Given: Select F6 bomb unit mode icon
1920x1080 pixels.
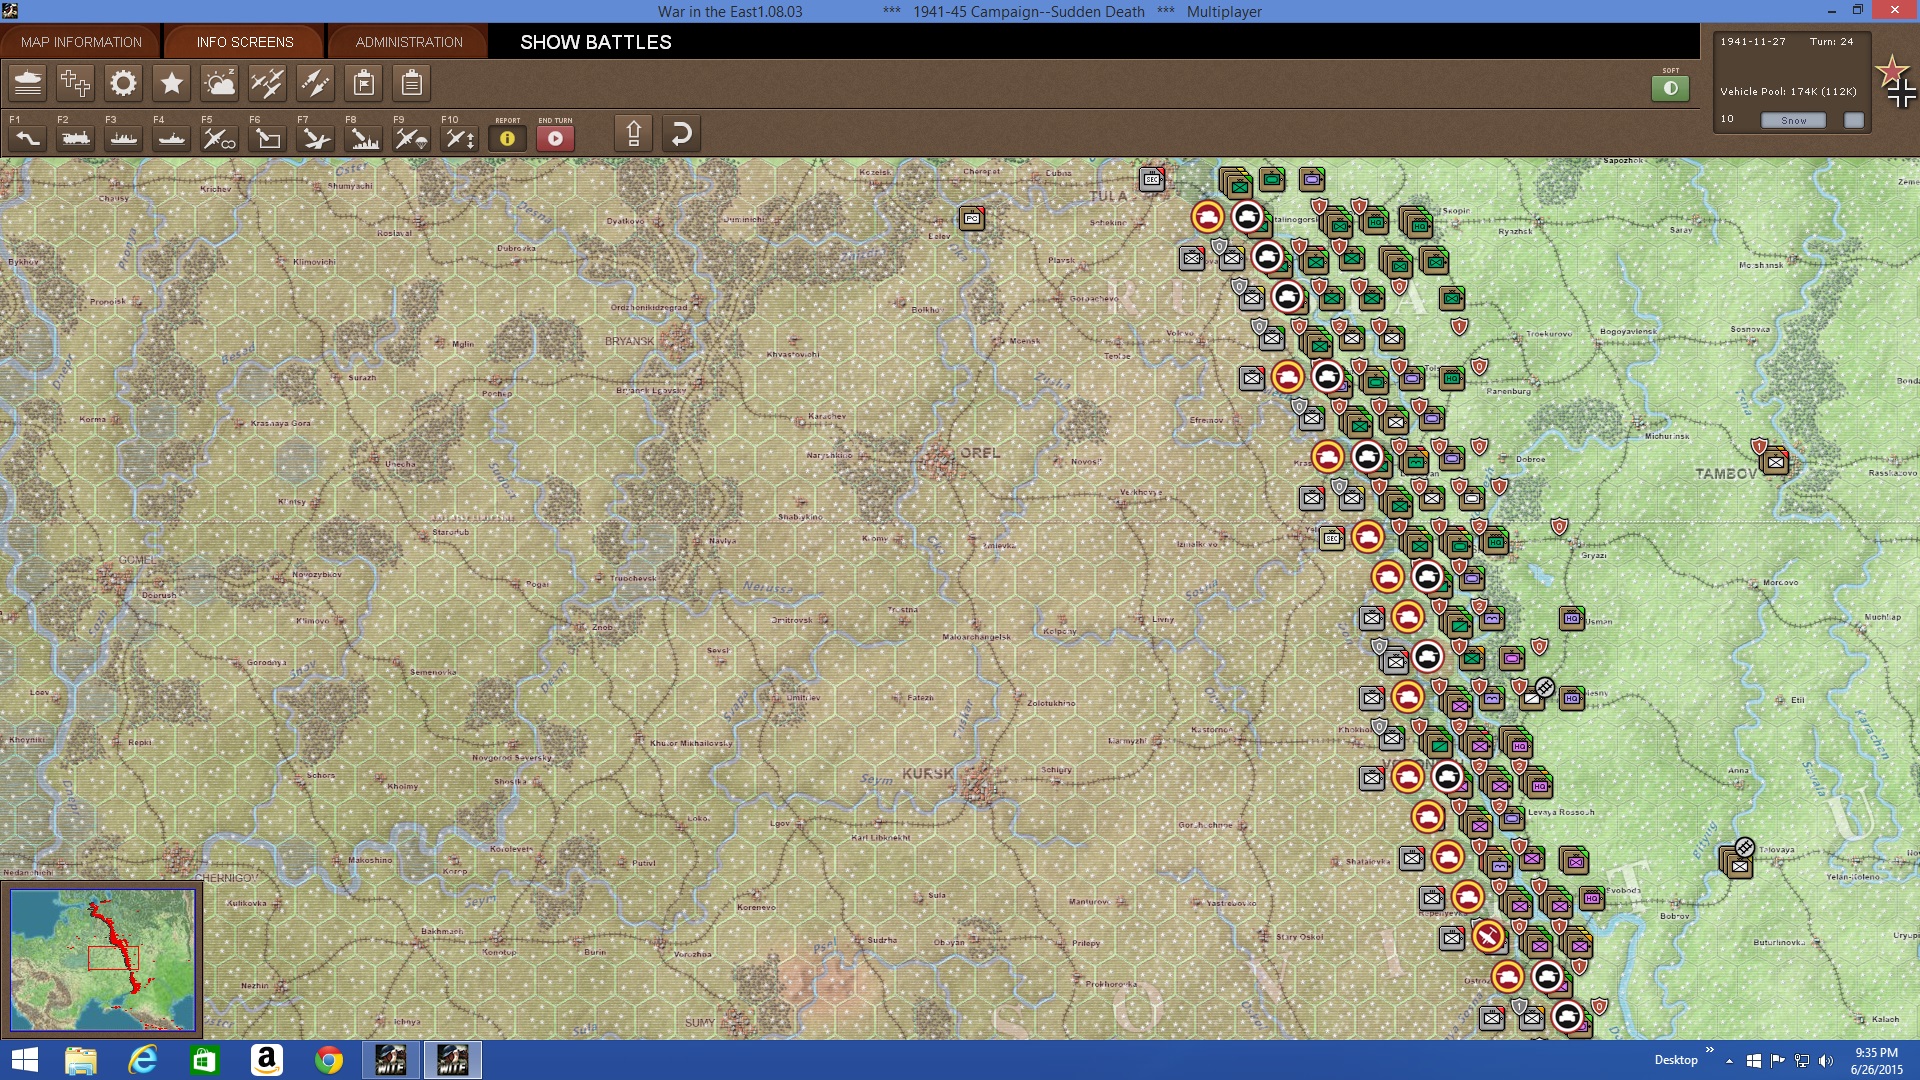Looking at the screenshot, I should [x=268, y=138].
